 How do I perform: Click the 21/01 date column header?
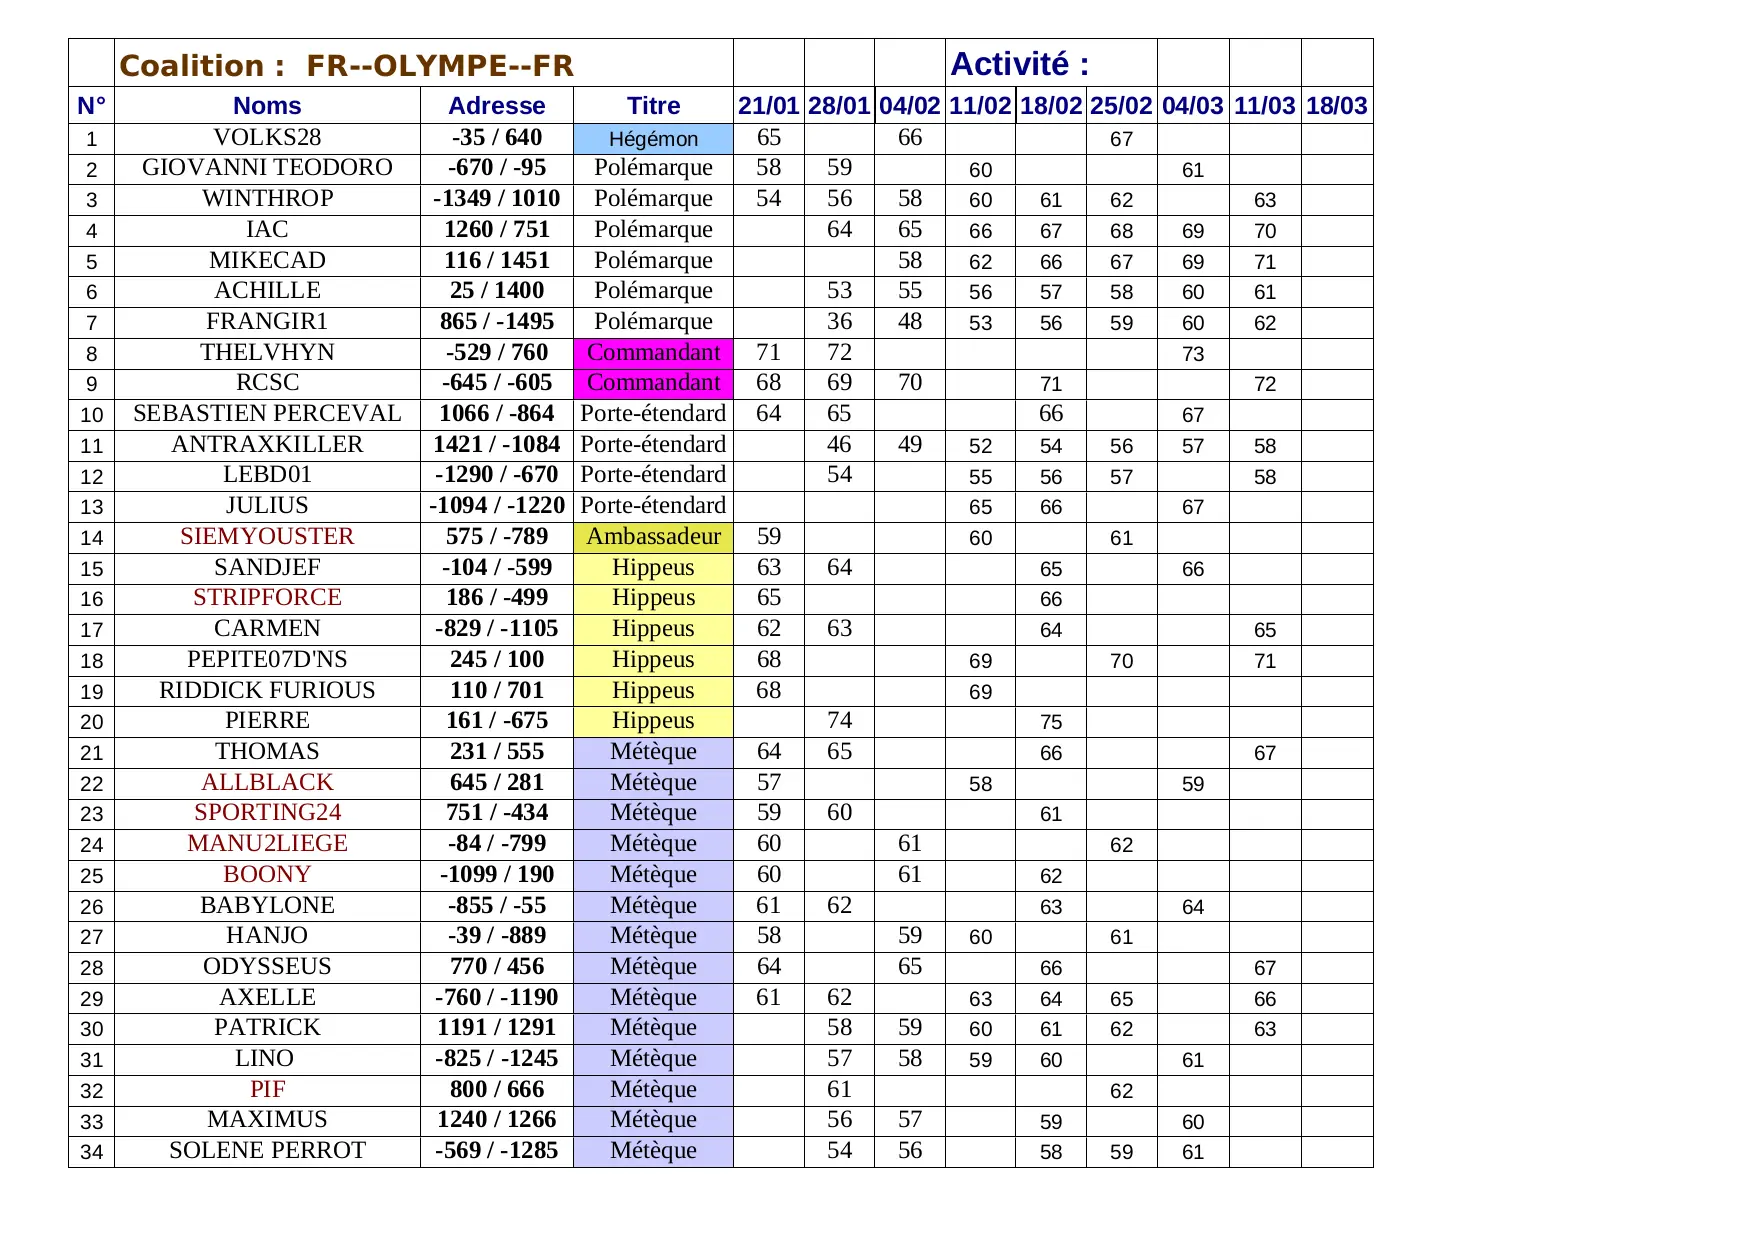tap(768, 106)
